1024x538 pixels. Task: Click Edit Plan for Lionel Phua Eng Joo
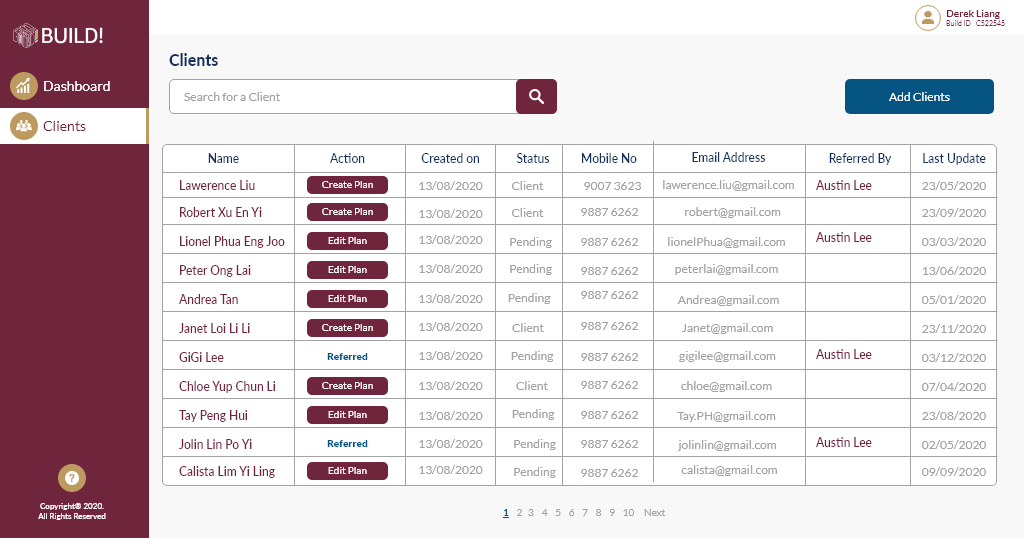tap(347, 241)
